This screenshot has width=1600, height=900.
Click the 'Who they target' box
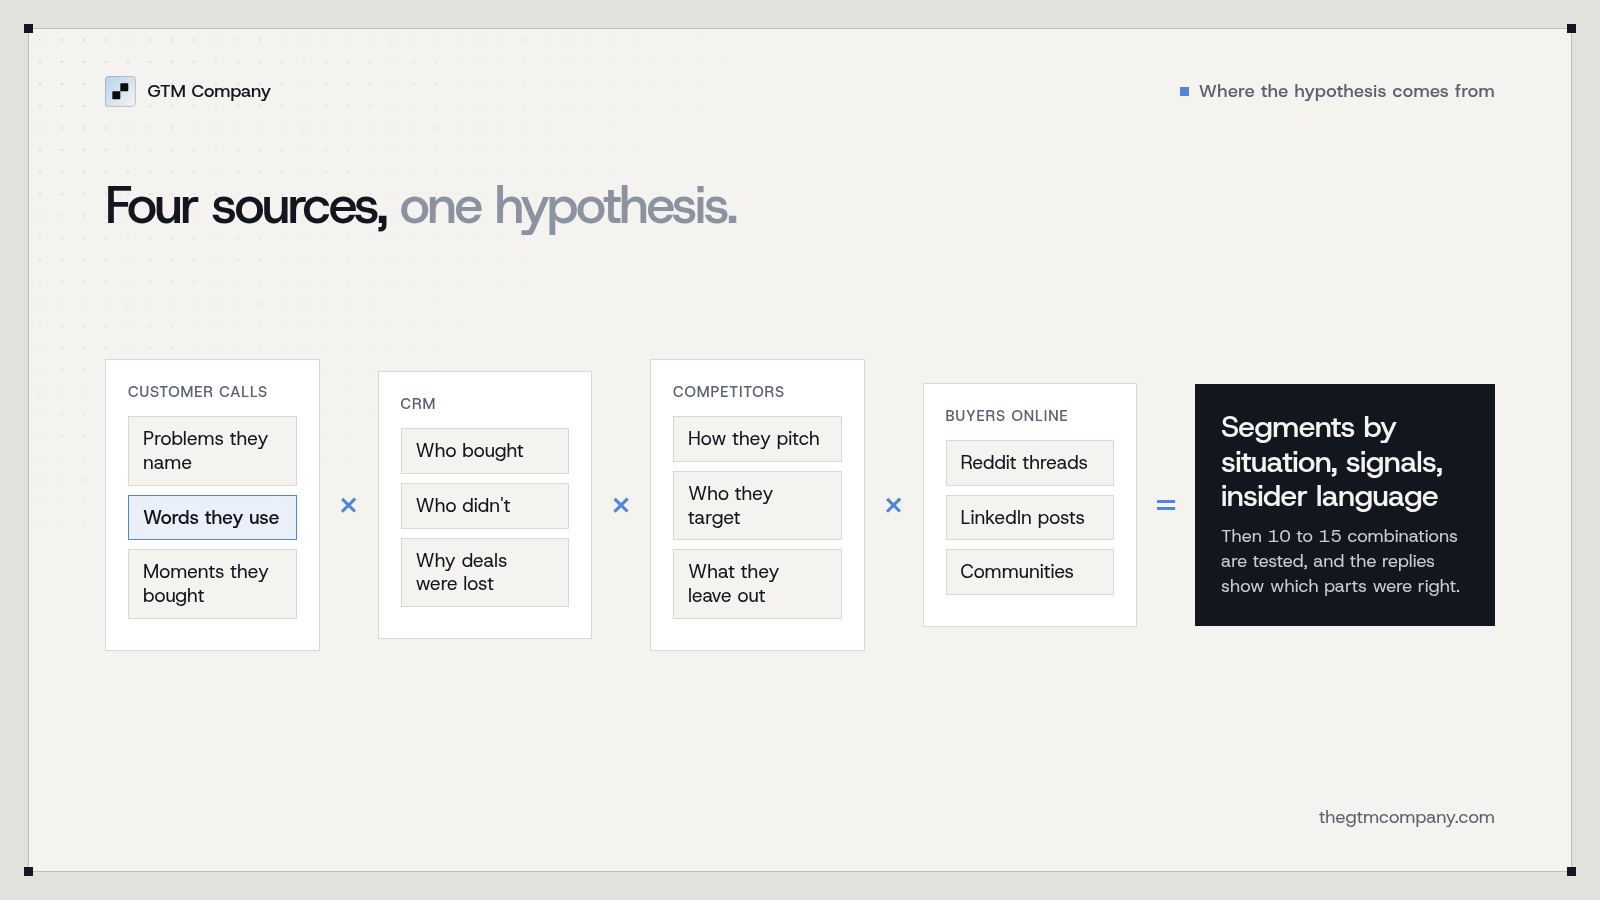click(x=757, y=505)
